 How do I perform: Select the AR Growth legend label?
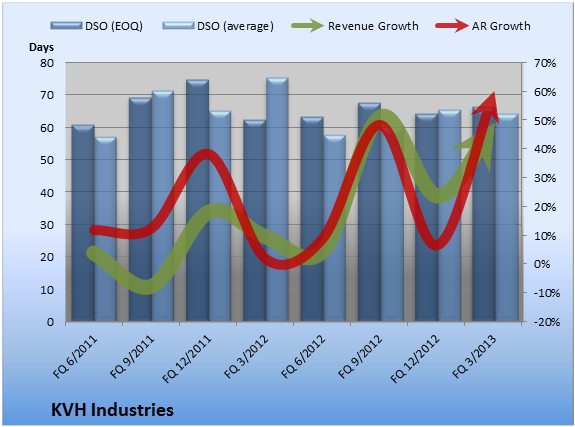tap(501, 26)
